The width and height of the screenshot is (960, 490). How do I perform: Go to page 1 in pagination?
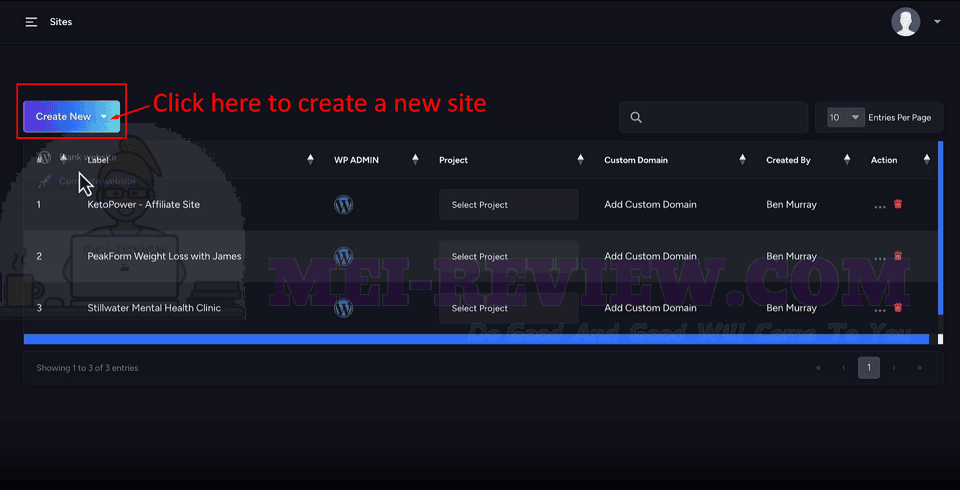(869, 368)
